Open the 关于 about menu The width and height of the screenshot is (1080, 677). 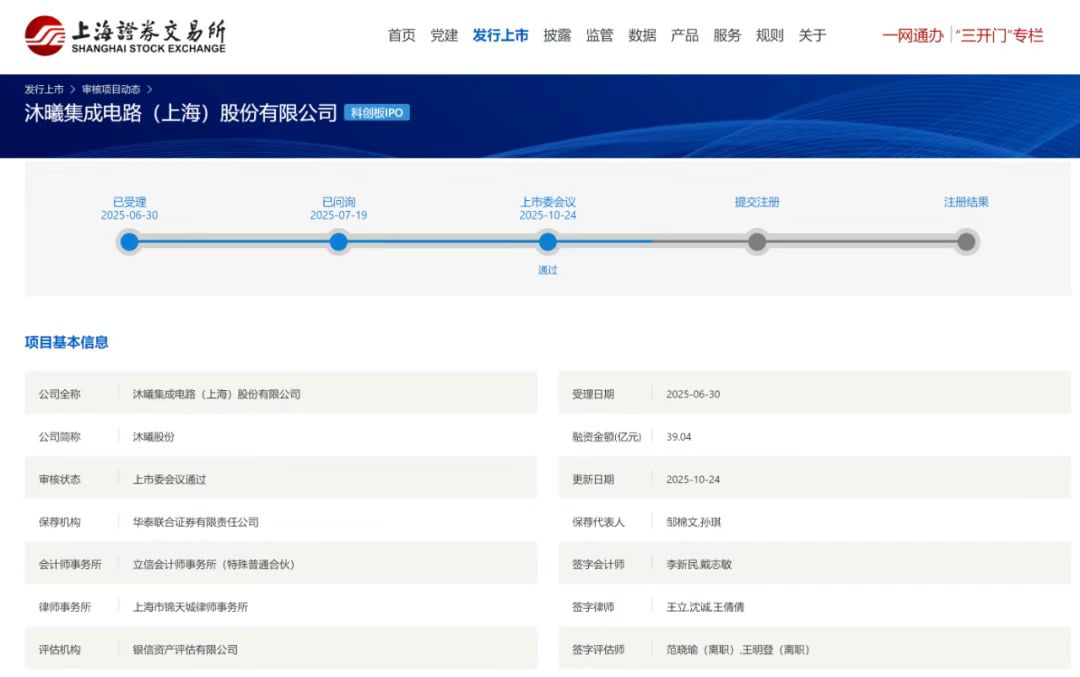click(812, 35)
